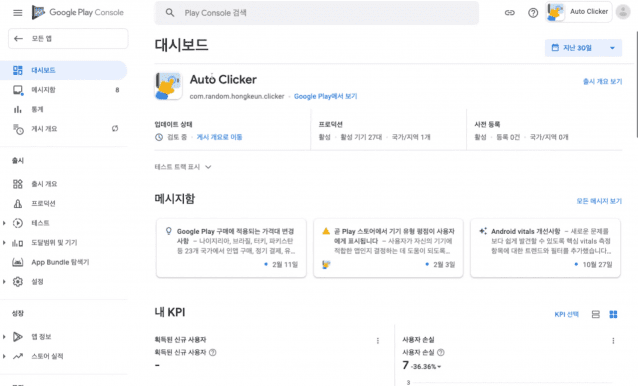Open the hamburger navigation menu
The width and height of the screenshot is (638, 386).
coord(17,13)
